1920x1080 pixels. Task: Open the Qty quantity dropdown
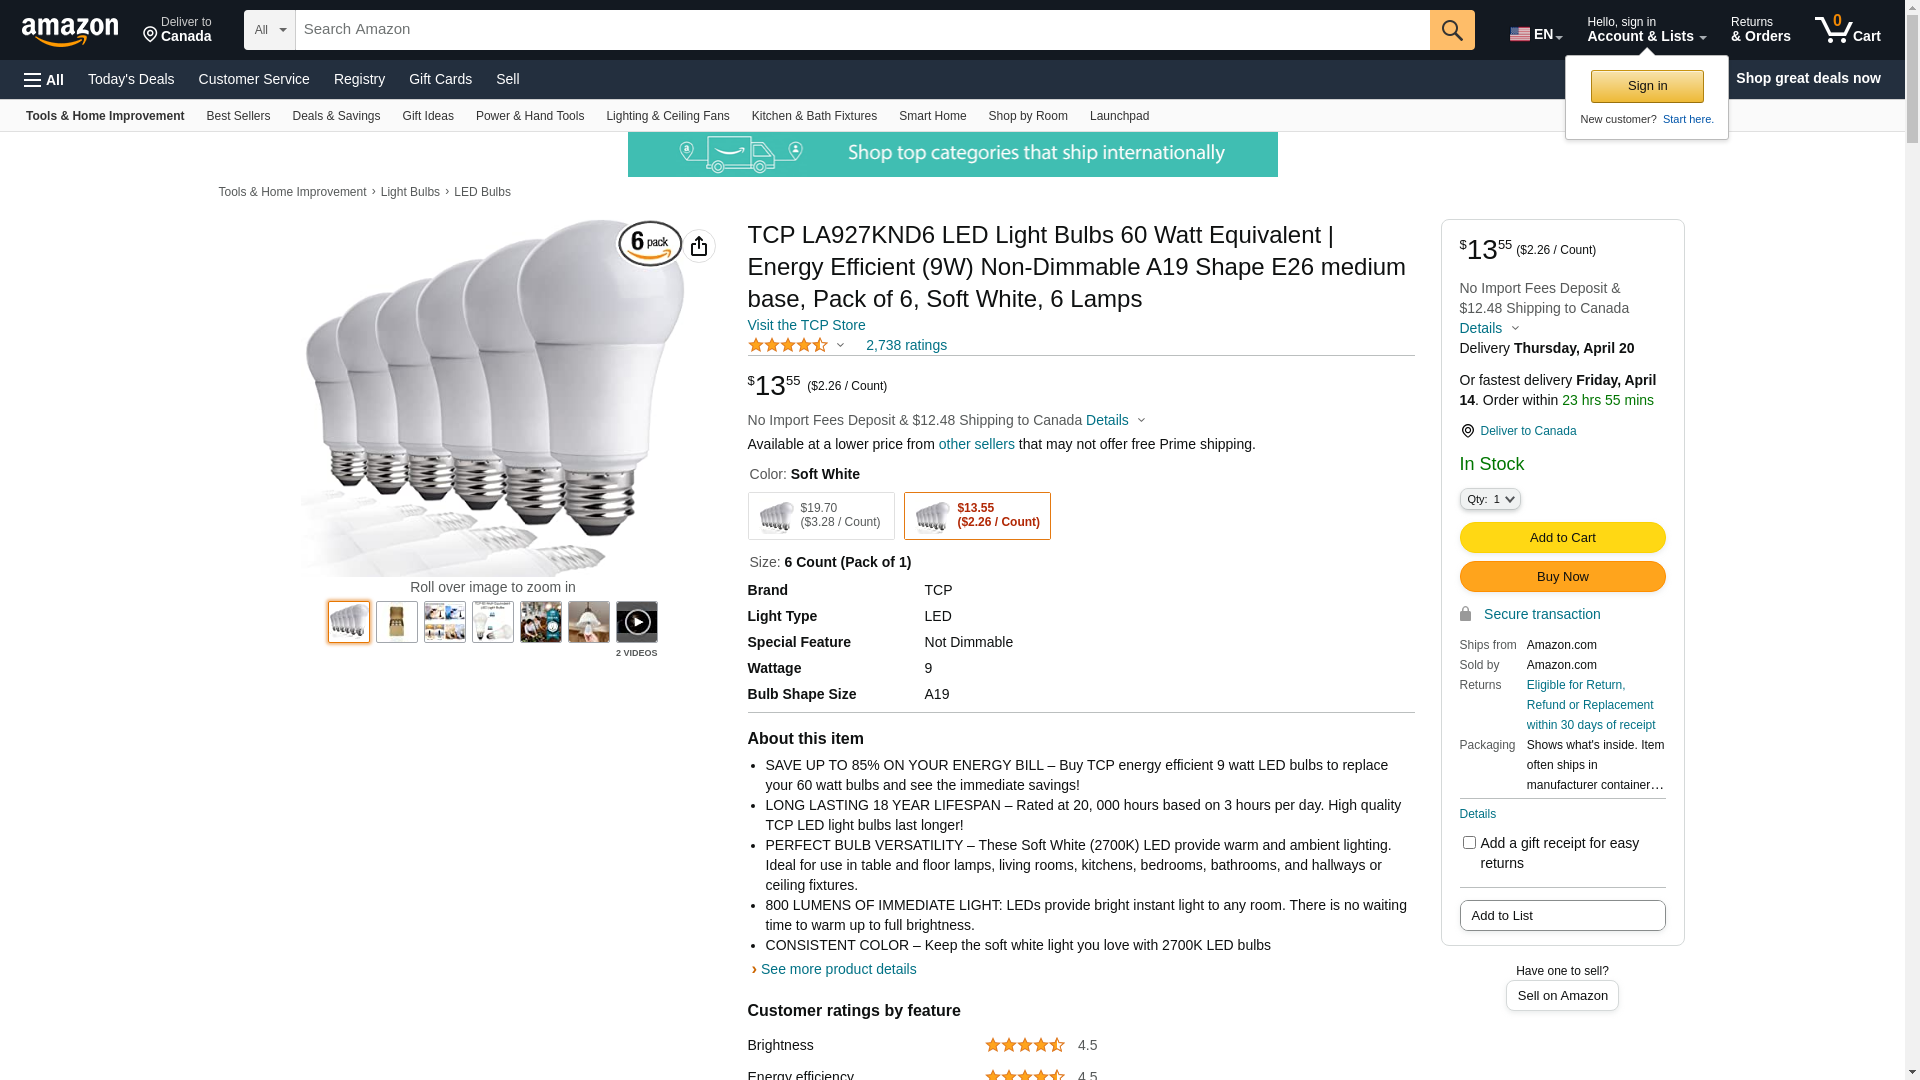pos(1490,499)
